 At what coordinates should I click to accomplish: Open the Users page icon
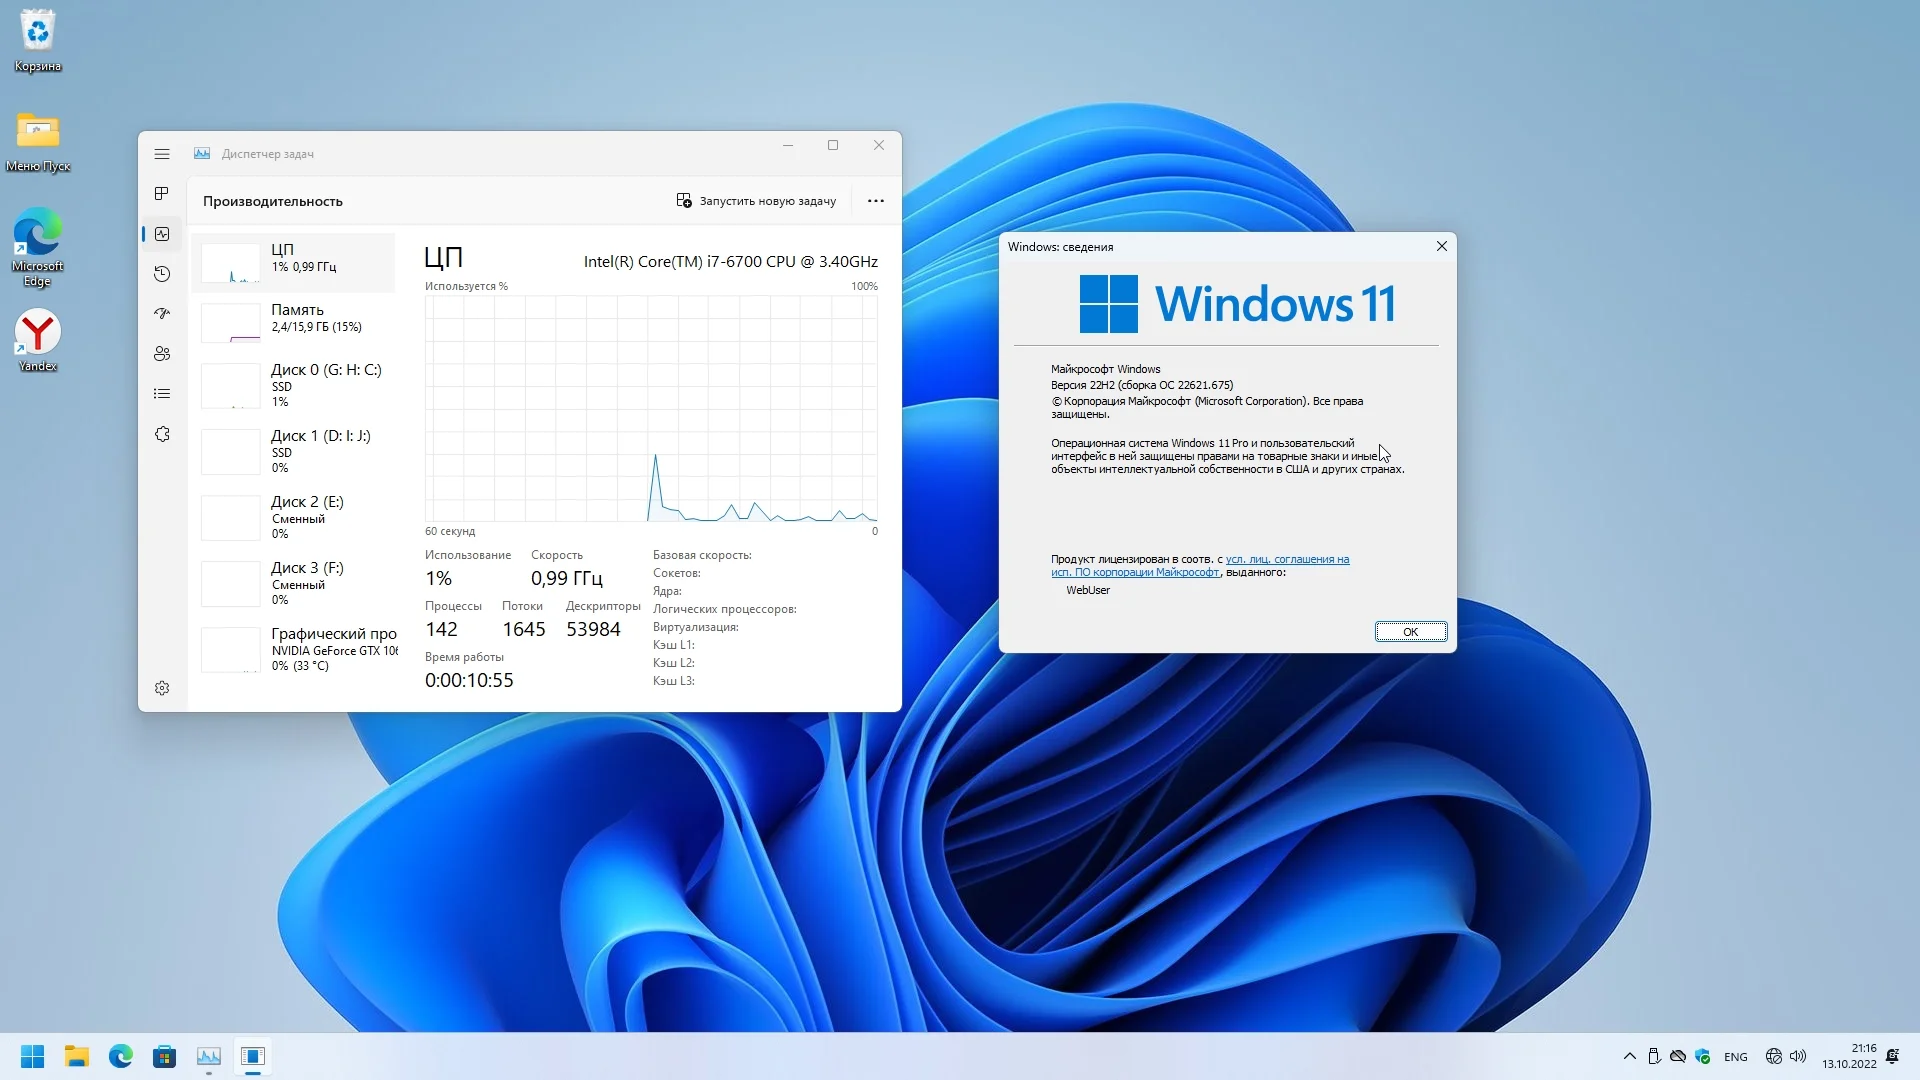[x=162, y=354]
